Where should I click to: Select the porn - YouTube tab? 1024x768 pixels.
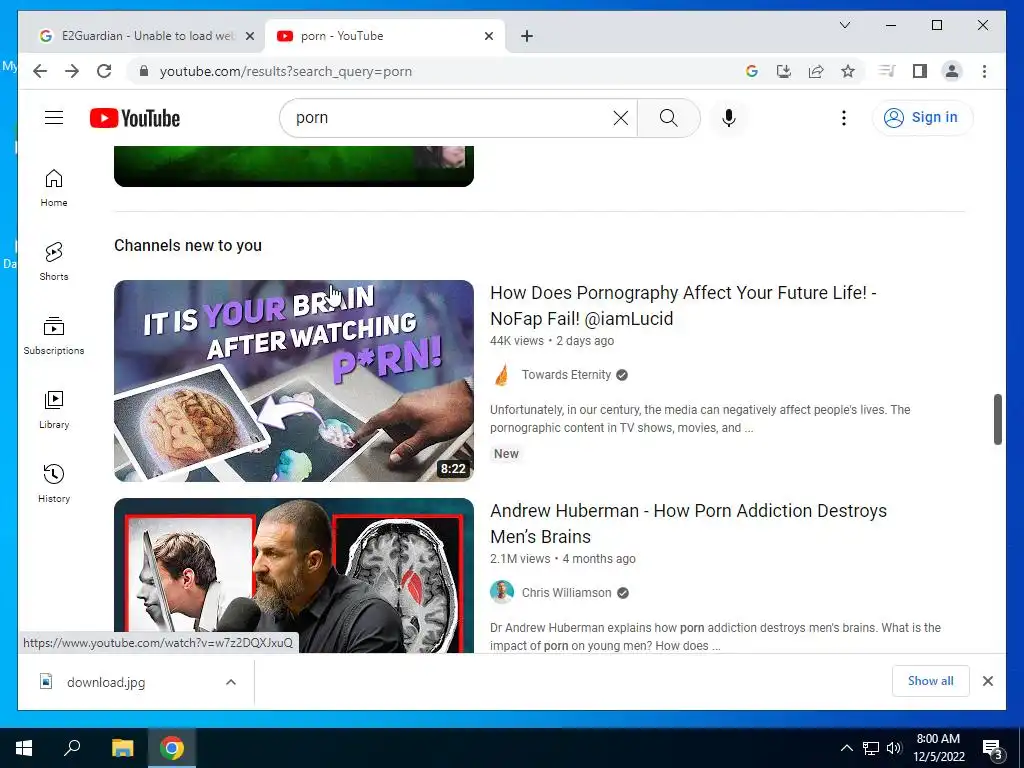pos(384,36)
